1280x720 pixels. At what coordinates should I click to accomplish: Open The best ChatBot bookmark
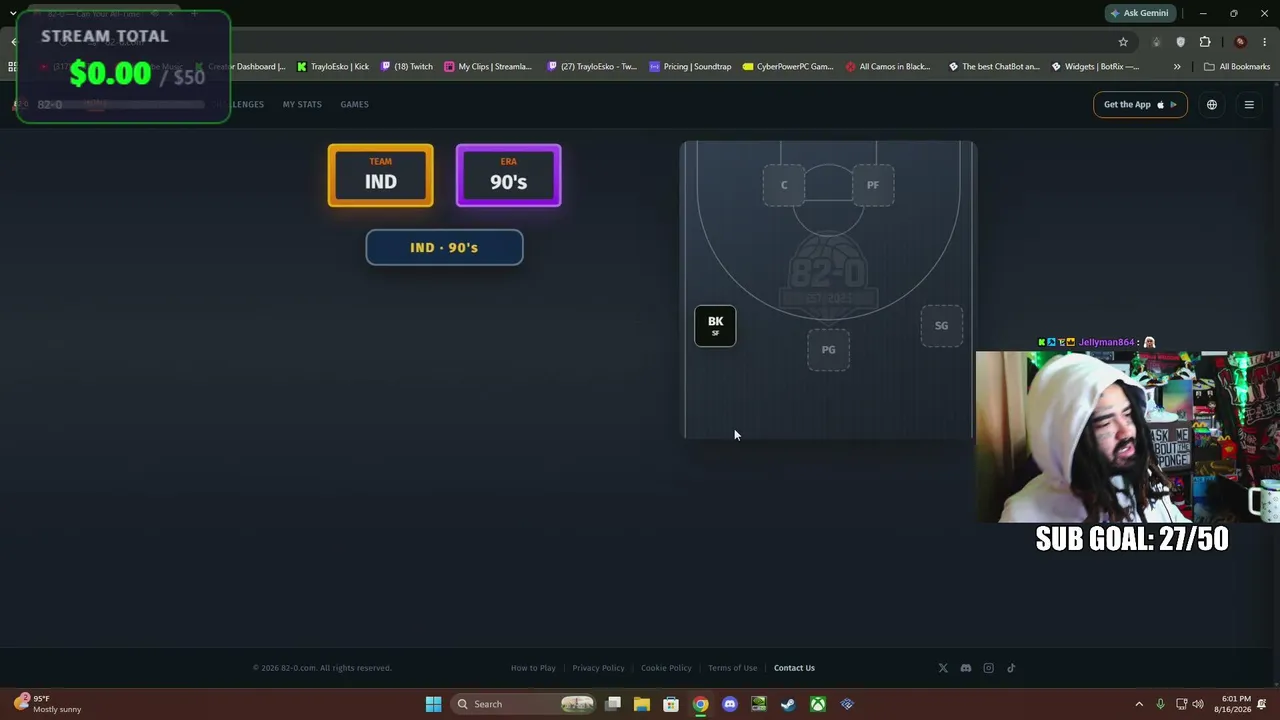[x=994, y=67]
